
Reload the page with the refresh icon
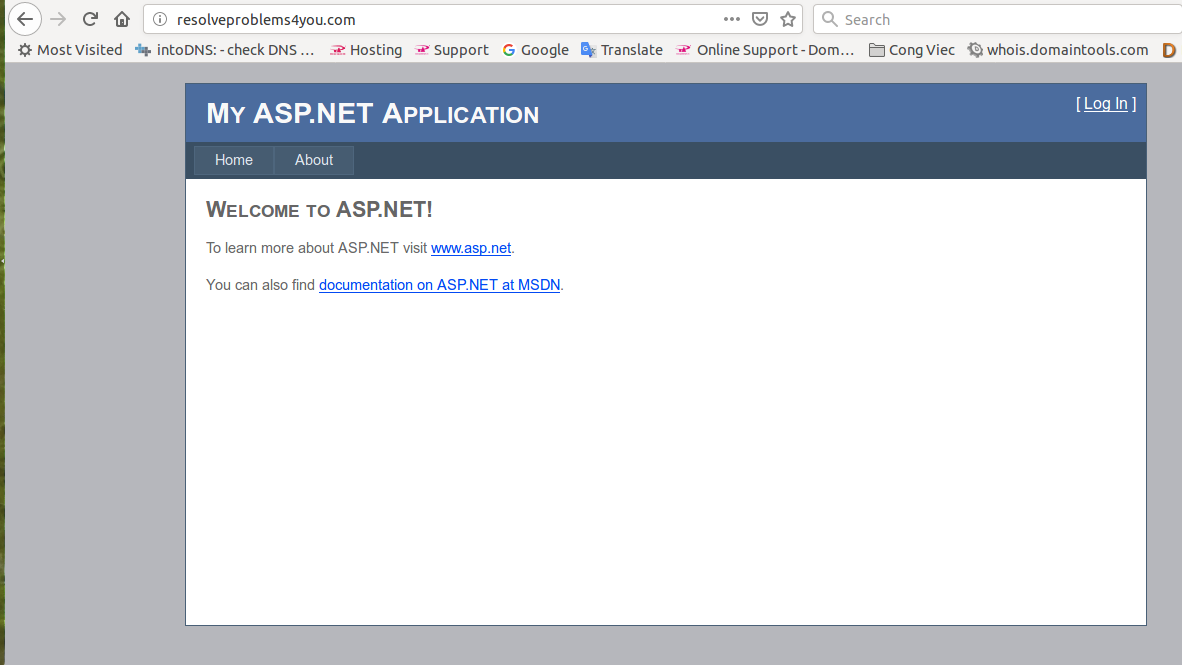90,19
